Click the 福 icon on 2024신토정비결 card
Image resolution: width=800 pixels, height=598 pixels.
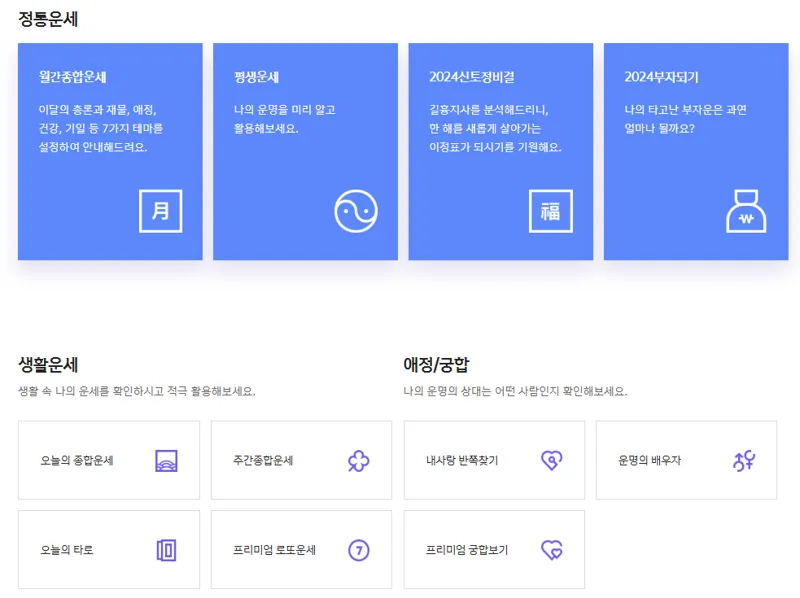click(x=551, y=211)
